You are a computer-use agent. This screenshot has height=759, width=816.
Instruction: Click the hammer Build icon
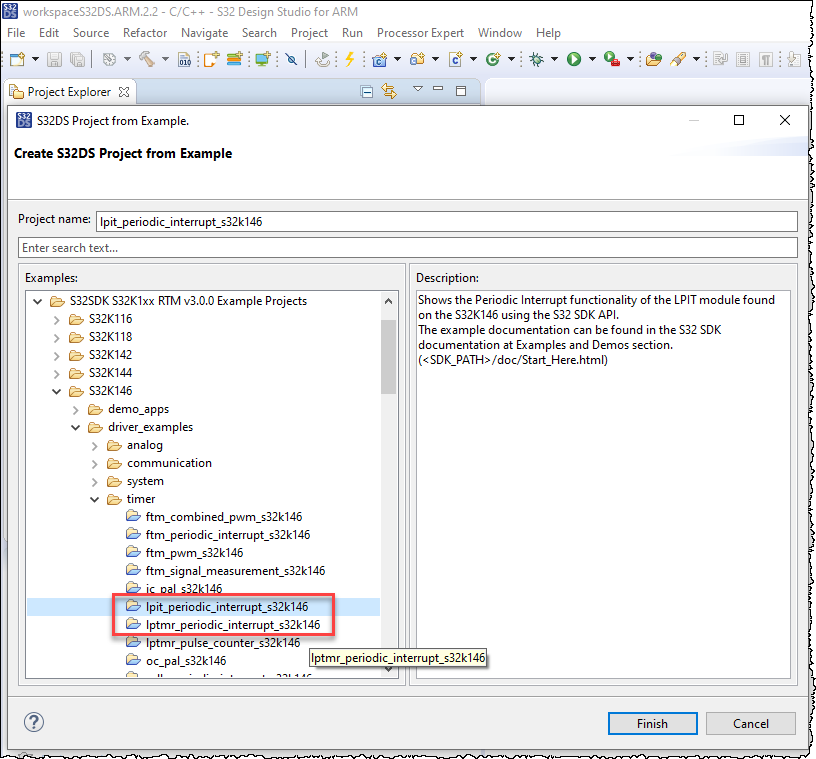pyautogui.click(x=147, y=59)
